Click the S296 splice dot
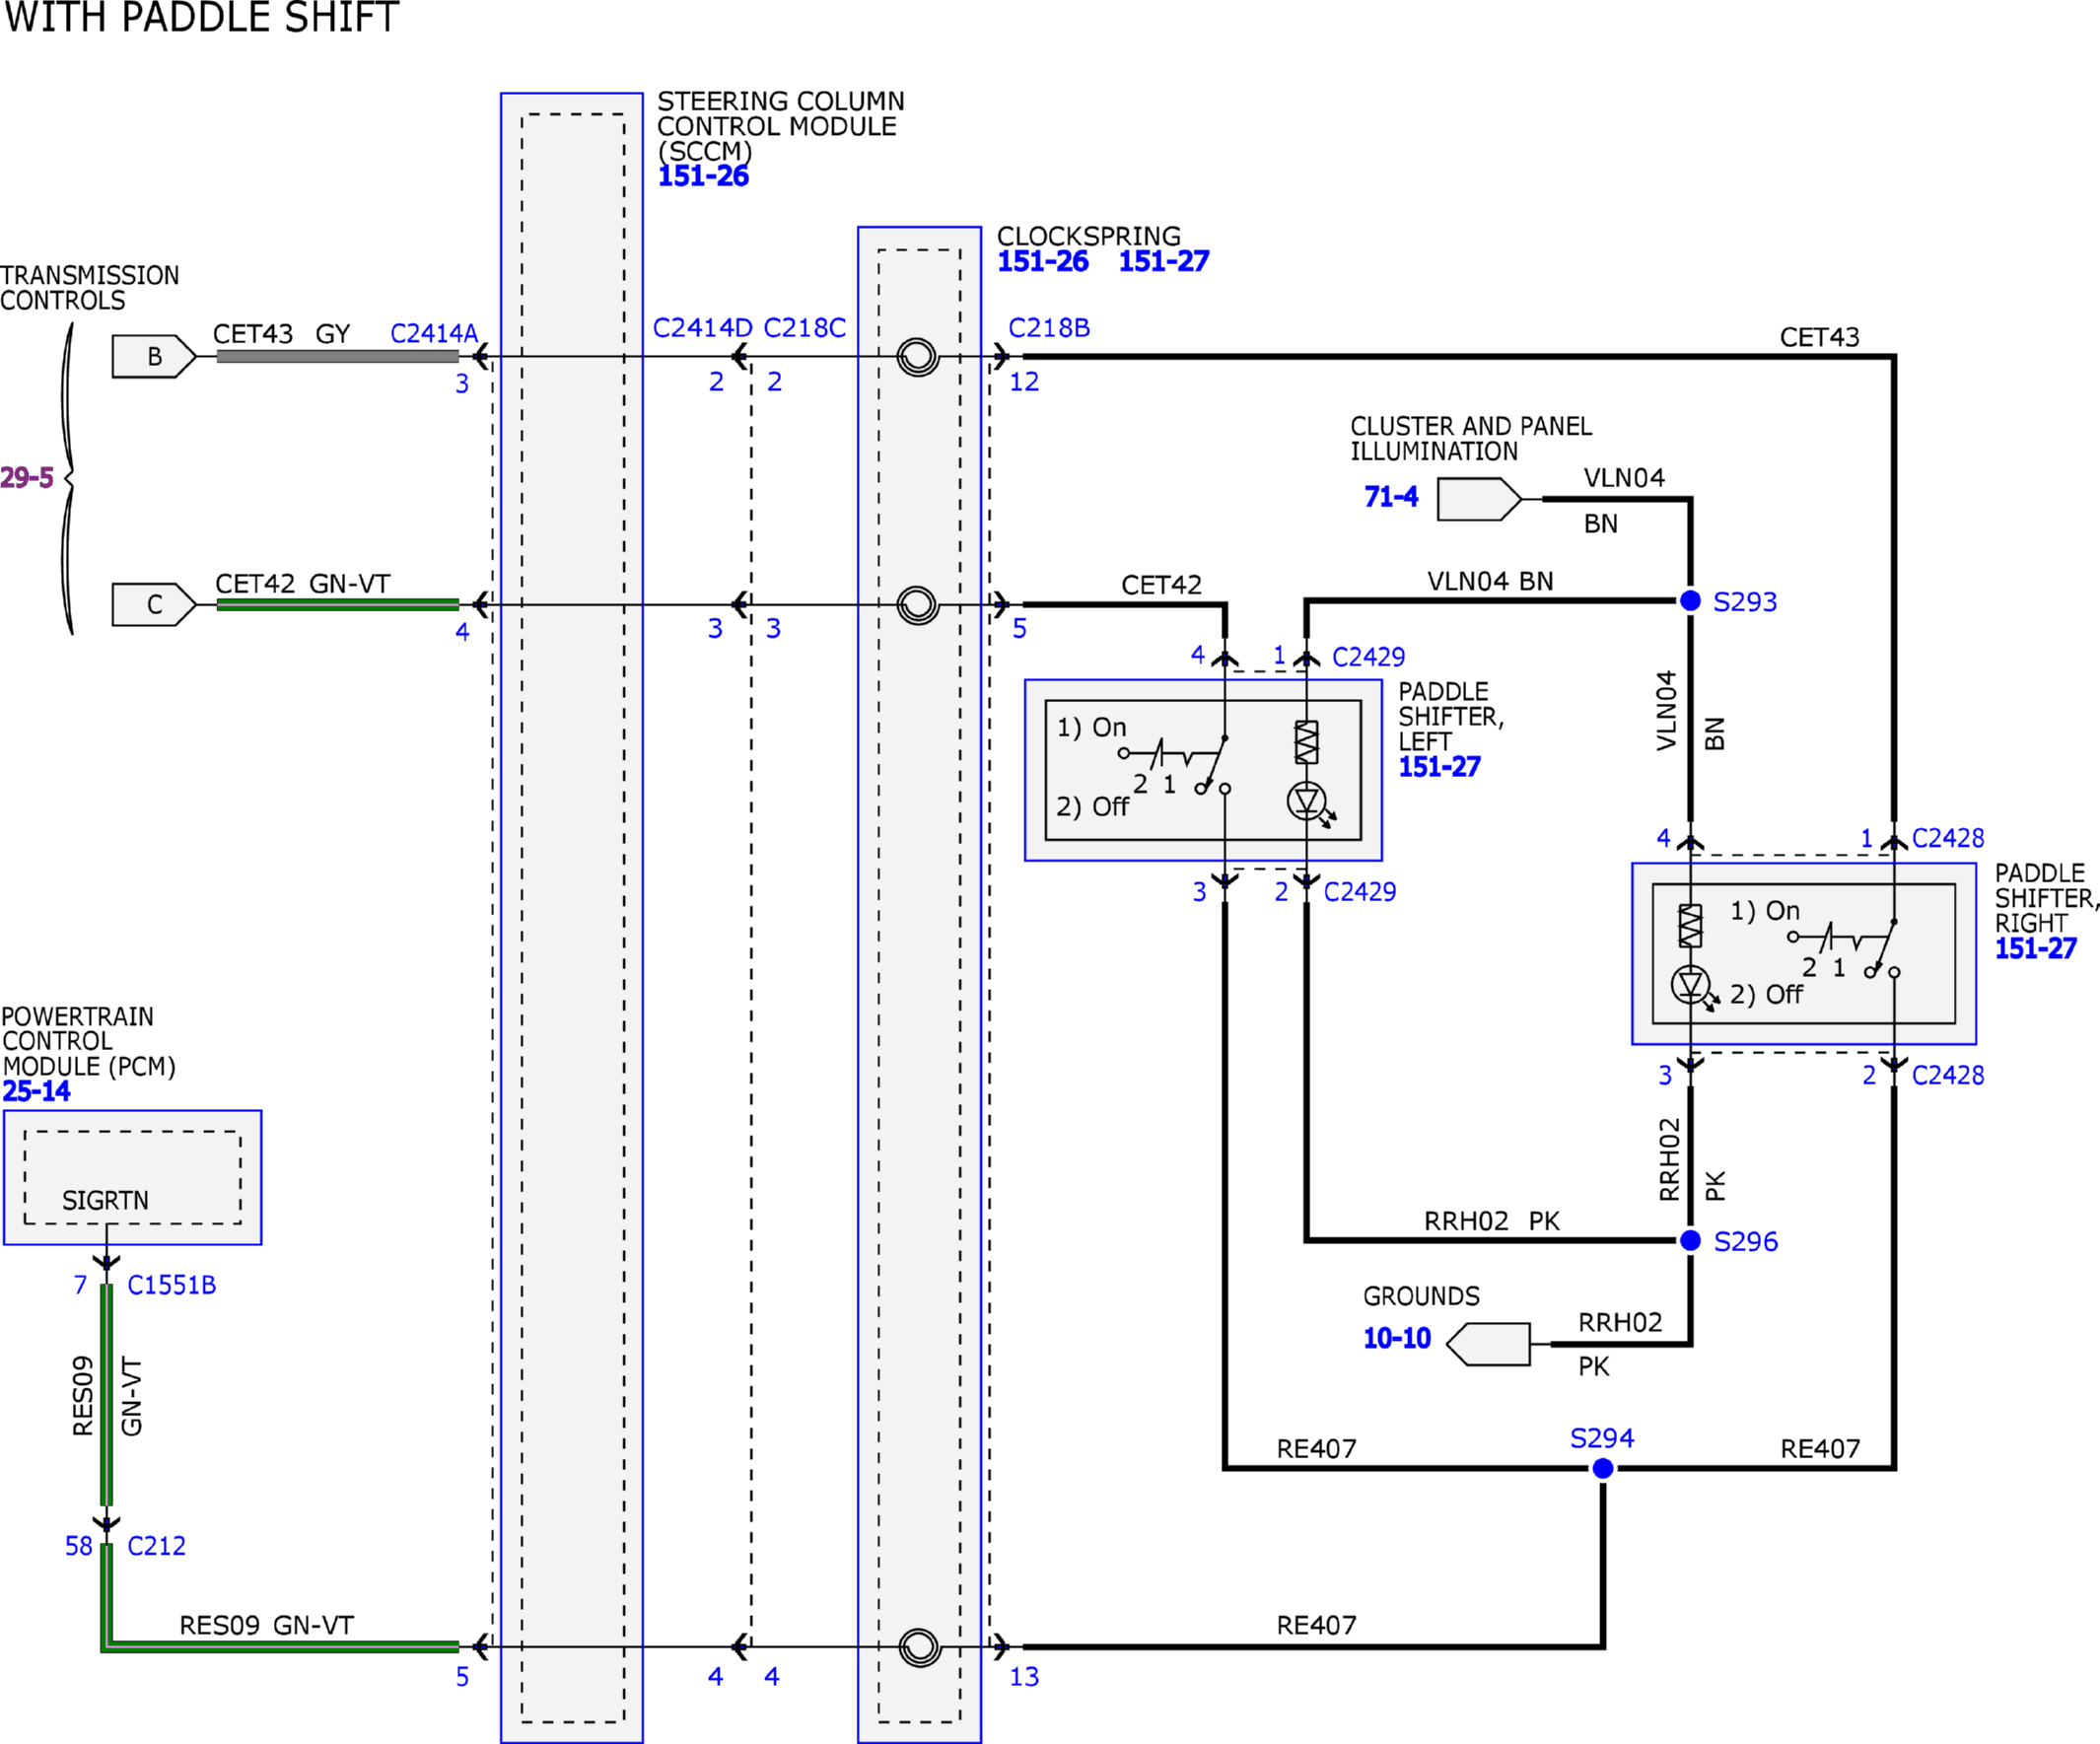 pyautogui.click(x=1690, y=1240)
